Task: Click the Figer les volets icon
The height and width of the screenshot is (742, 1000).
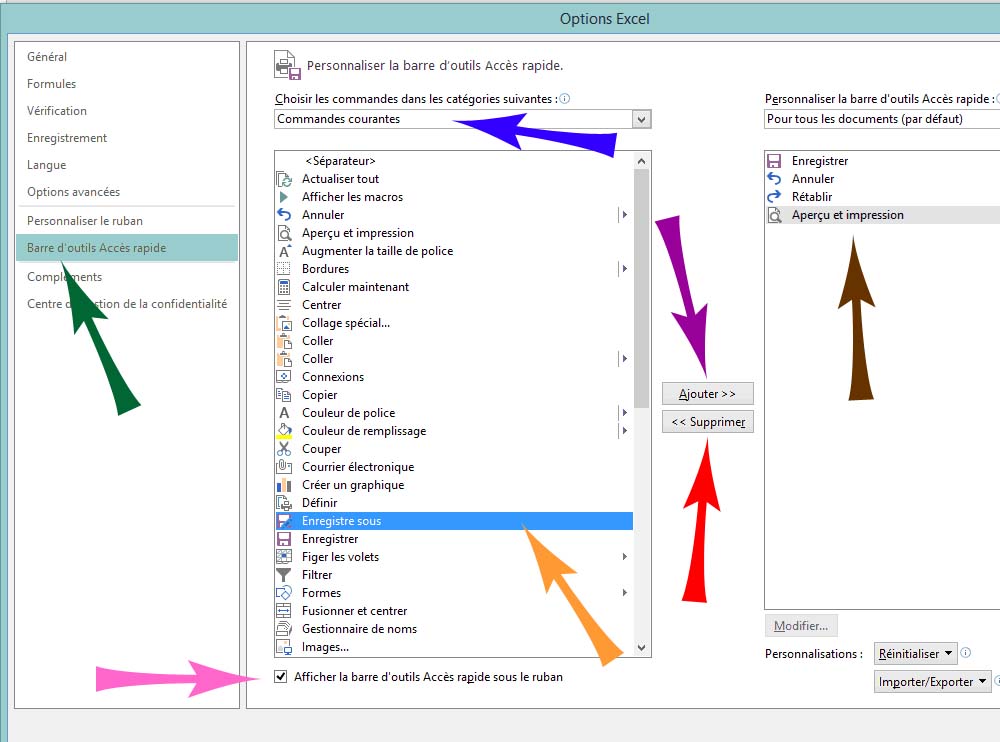Action: click(x=284, y=557)
